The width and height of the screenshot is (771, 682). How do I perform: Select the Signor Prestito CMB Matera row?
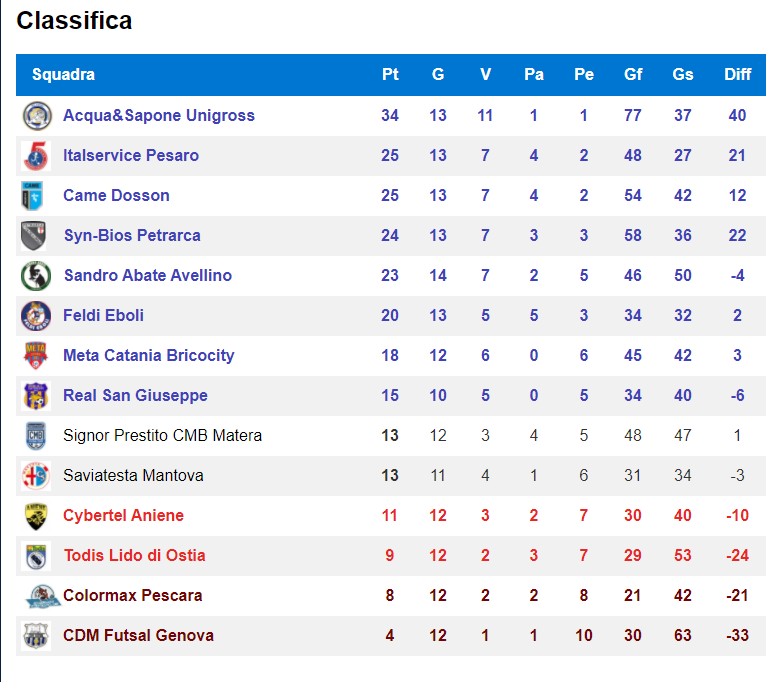click(390, 436)
